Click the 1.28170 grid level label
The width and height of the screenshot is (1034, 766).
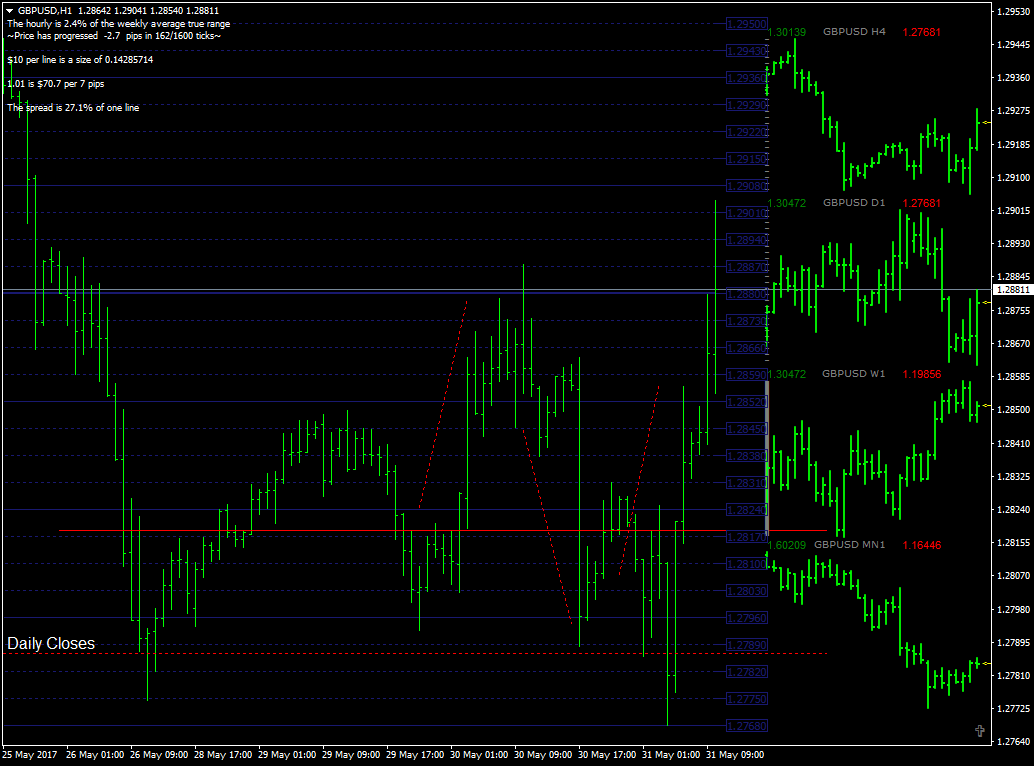point(746,537)
